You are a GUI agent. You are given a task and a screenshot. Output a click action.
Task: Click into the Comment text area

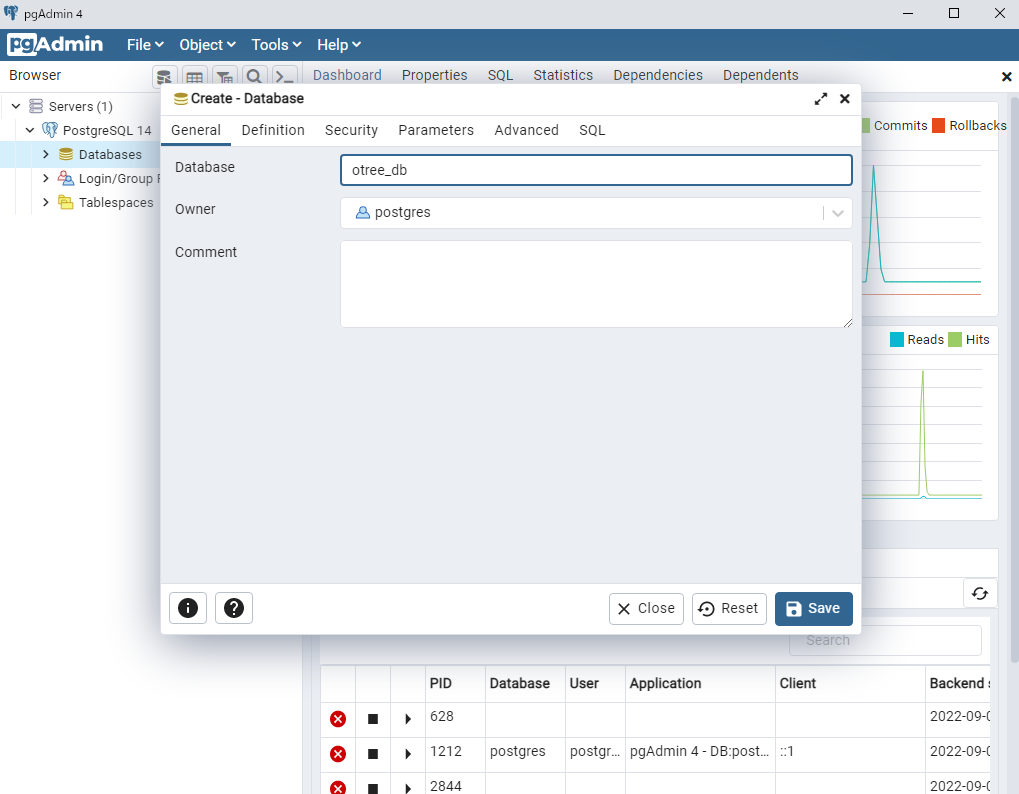coord(596,284)
